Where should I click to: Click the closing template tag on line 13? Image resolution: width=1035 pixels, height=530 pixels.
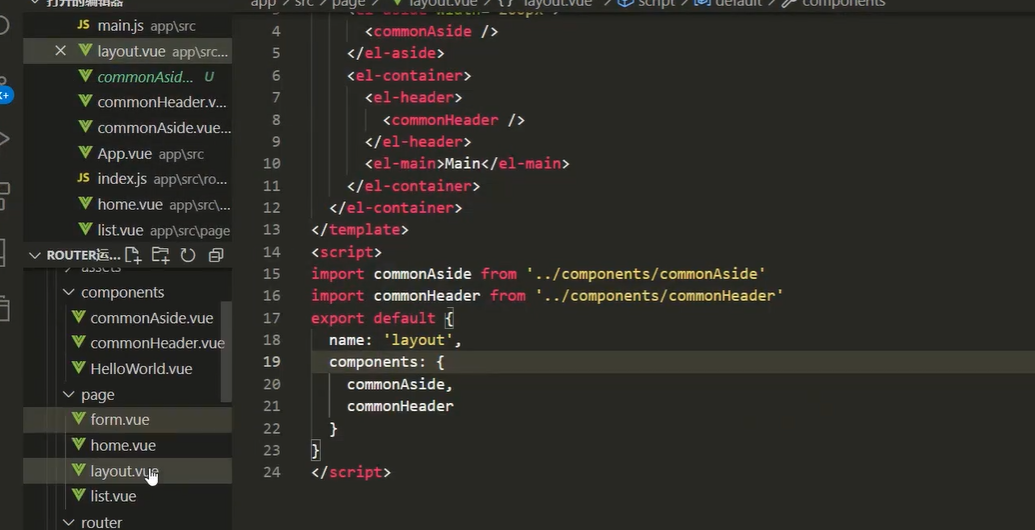click(x=360, y=230)
